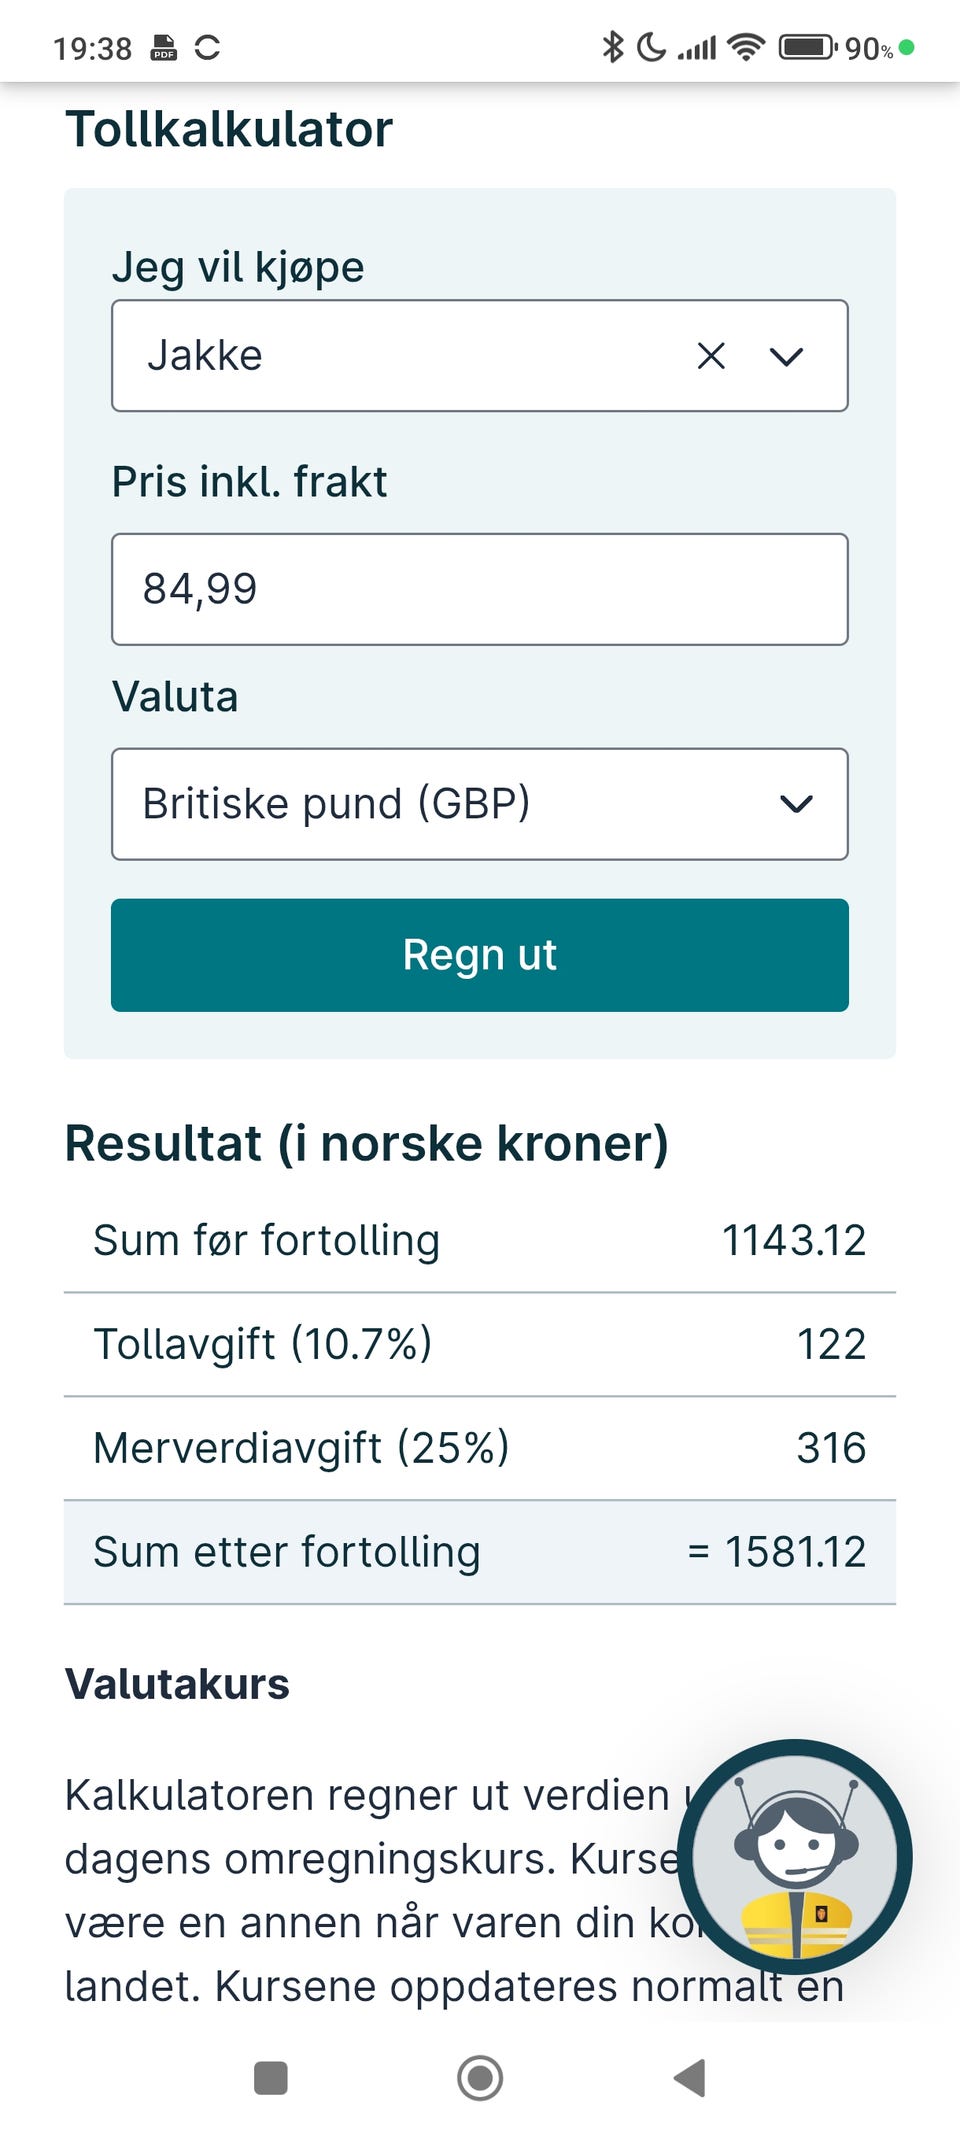The height and width of the screenshot is (2134, 960).
Task: Clear the Jakke selection with X icon
Action: point(711,356)
